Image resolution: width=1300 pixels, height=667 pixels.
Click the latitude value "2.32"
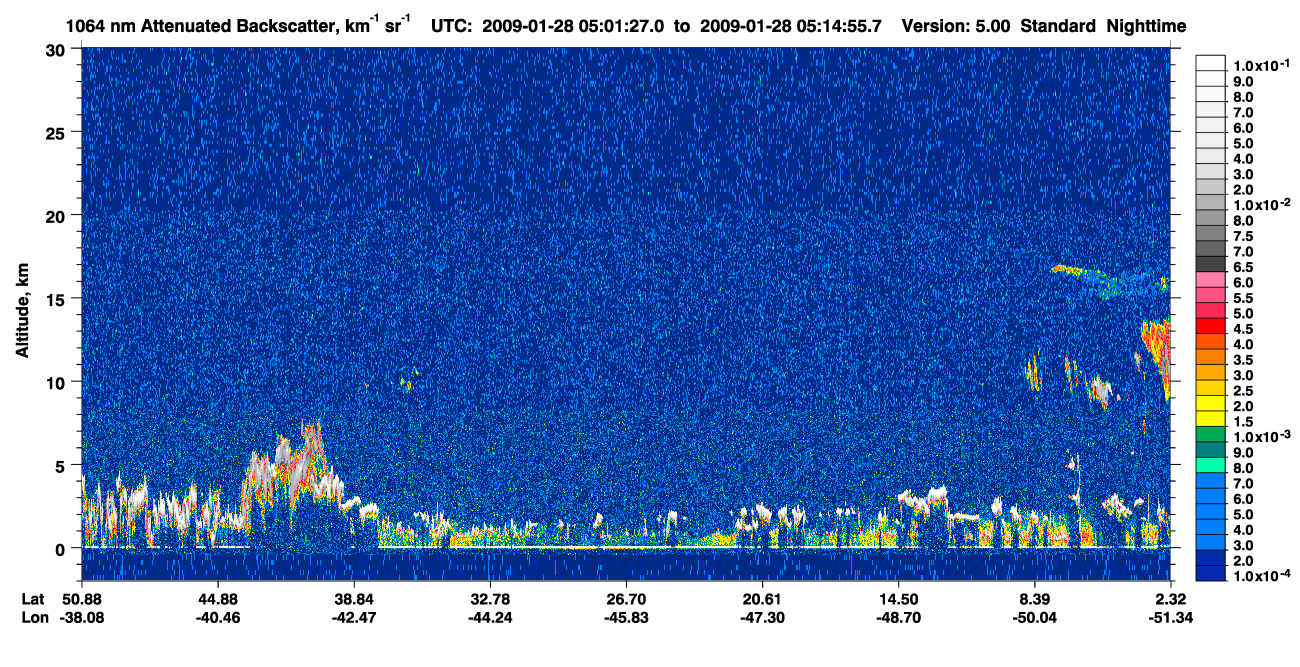[x=1170, y=598]
